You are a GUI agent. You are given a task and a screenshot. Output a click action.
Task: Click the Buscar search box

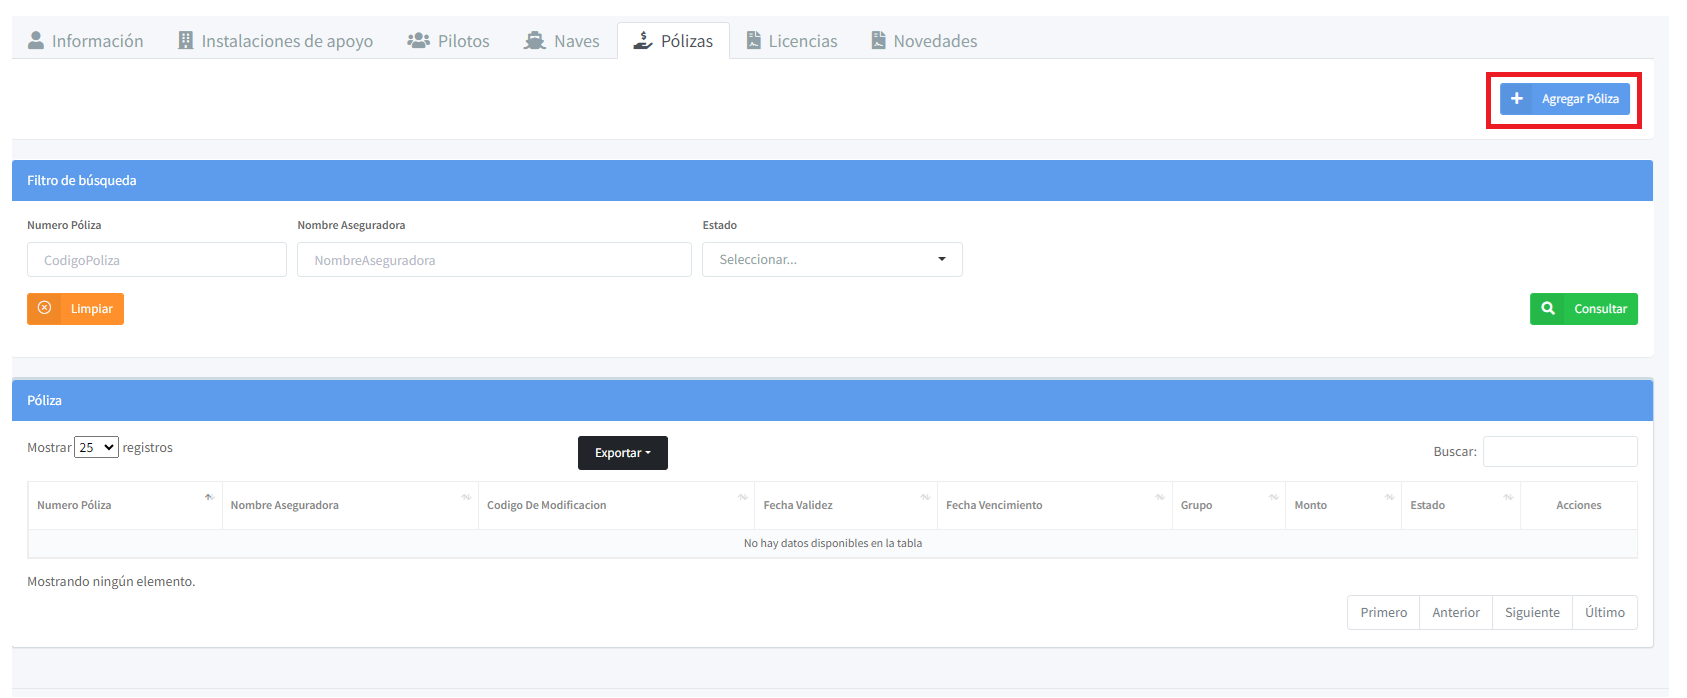point(1559,452)
